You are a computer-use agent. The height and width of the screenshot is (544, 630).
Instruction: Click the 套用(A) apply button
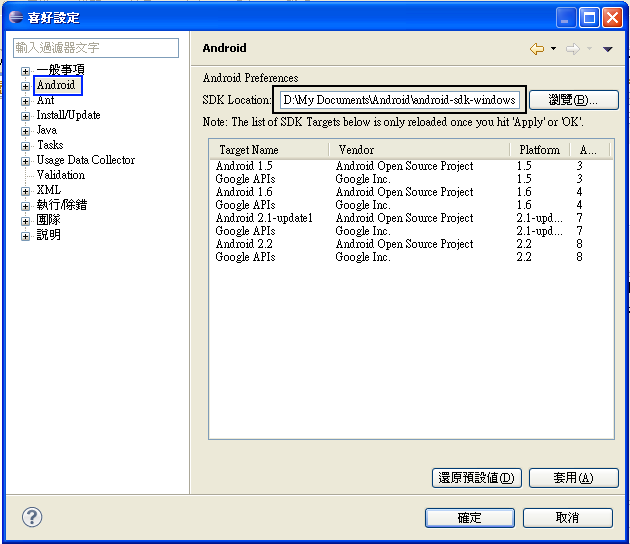point(573,478)
